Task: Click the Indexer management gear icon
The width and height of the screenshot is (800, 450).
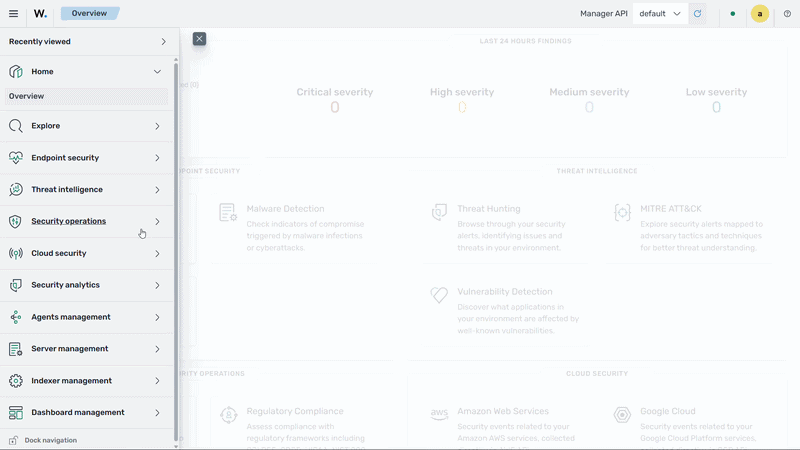Action: pos(16,381)
